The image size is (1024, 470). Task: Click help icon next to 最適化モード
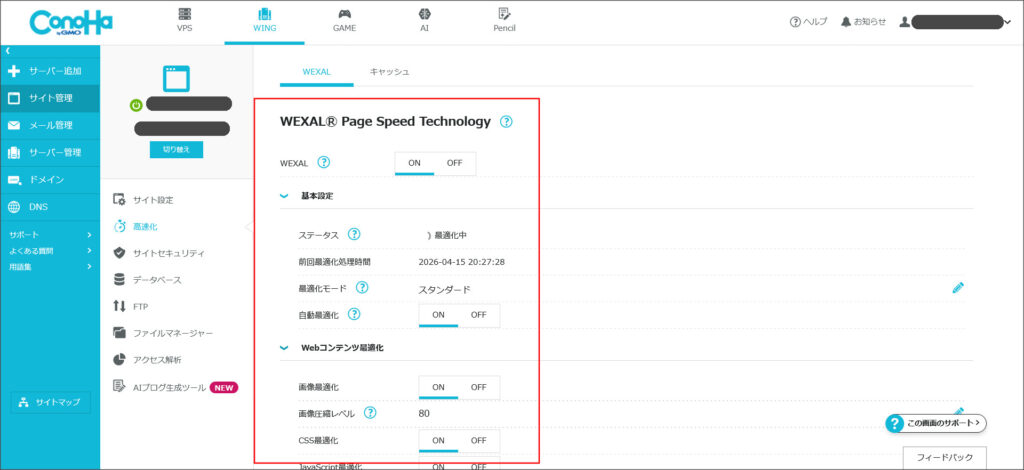[362, 288]
